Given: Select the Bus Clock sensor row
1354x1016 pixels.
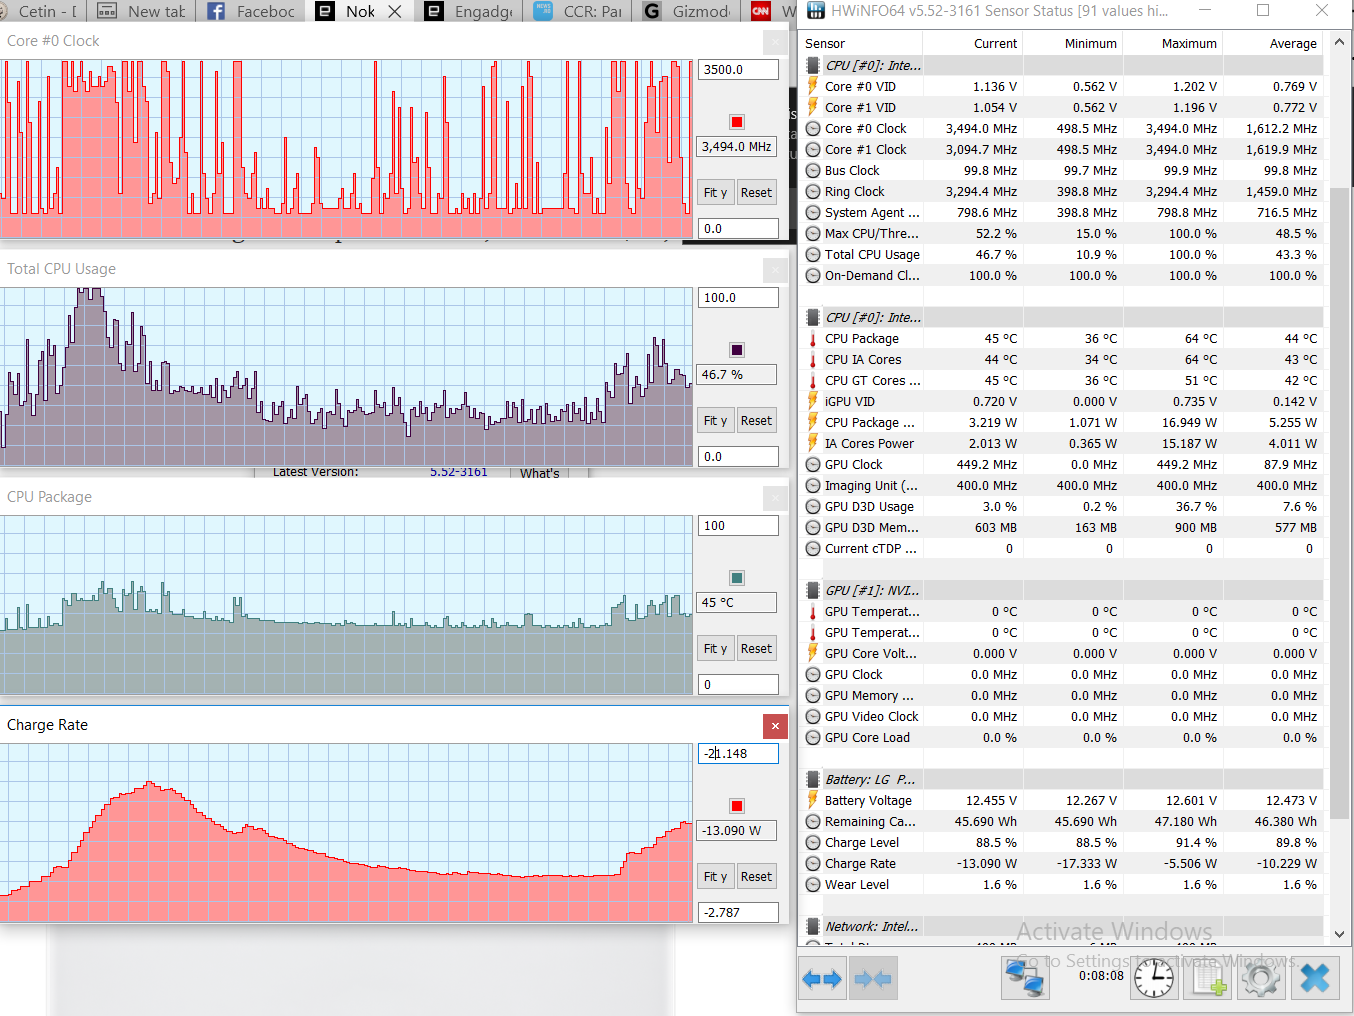Looking at the screenshot, I should (x=1063, y=171).
